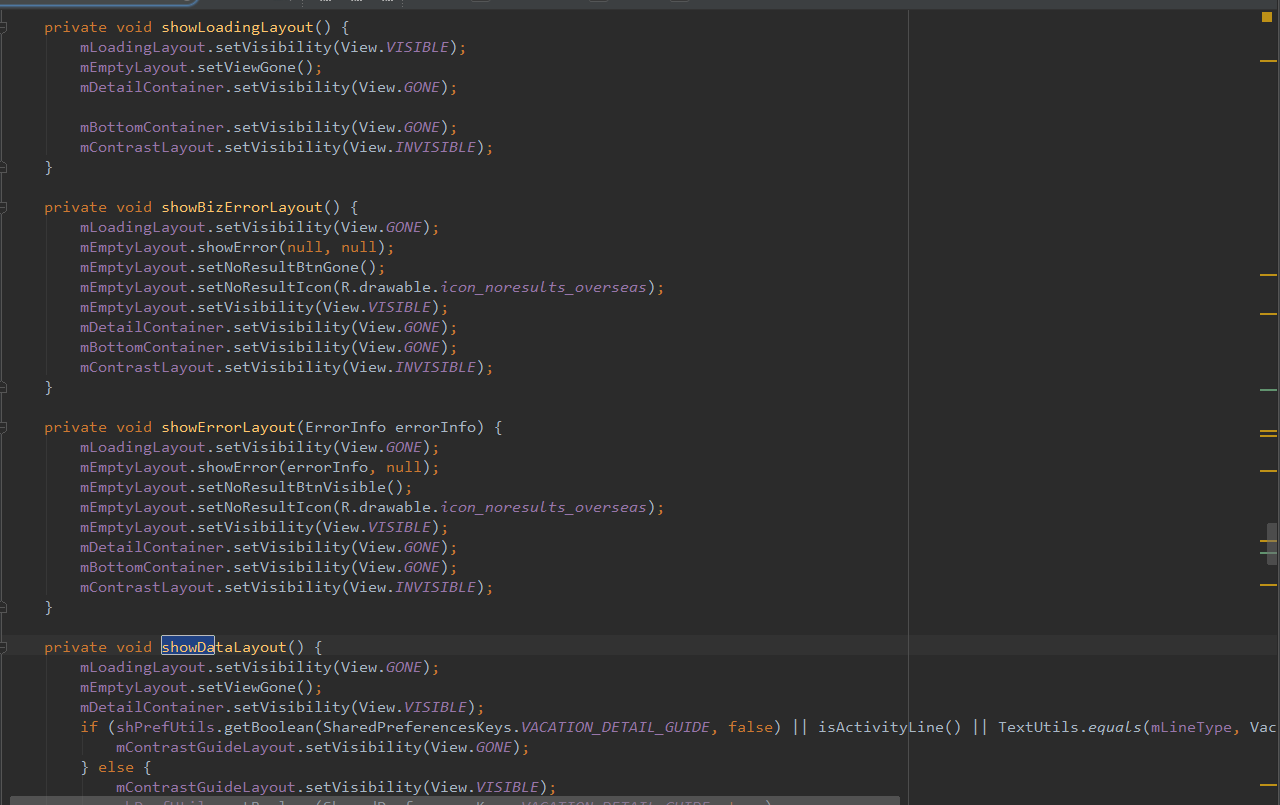Click the yellow inspection status square at the scrollbar top

tap(1269, 17)
